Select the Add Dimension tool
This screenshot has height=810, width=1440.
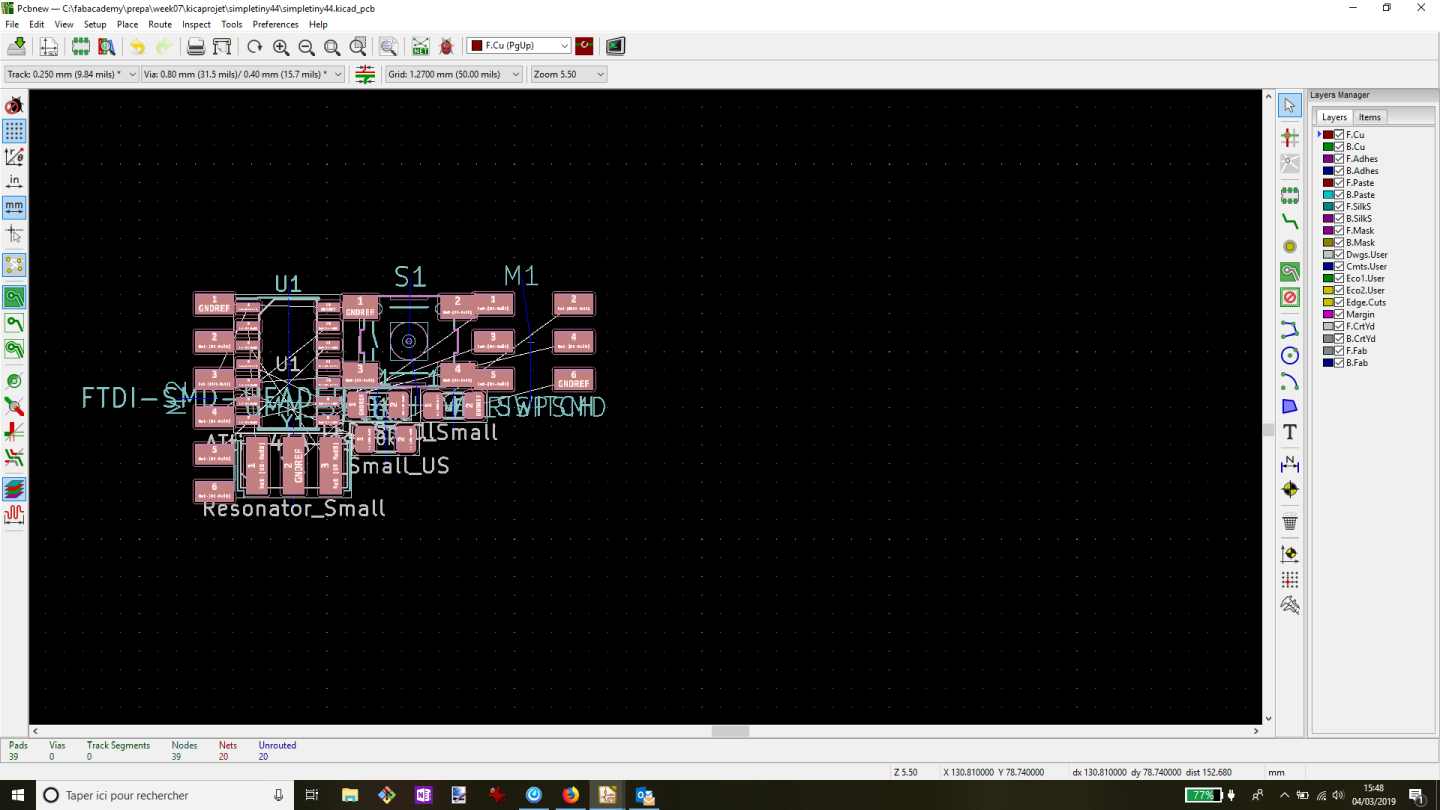click(x=1290, y=464)
